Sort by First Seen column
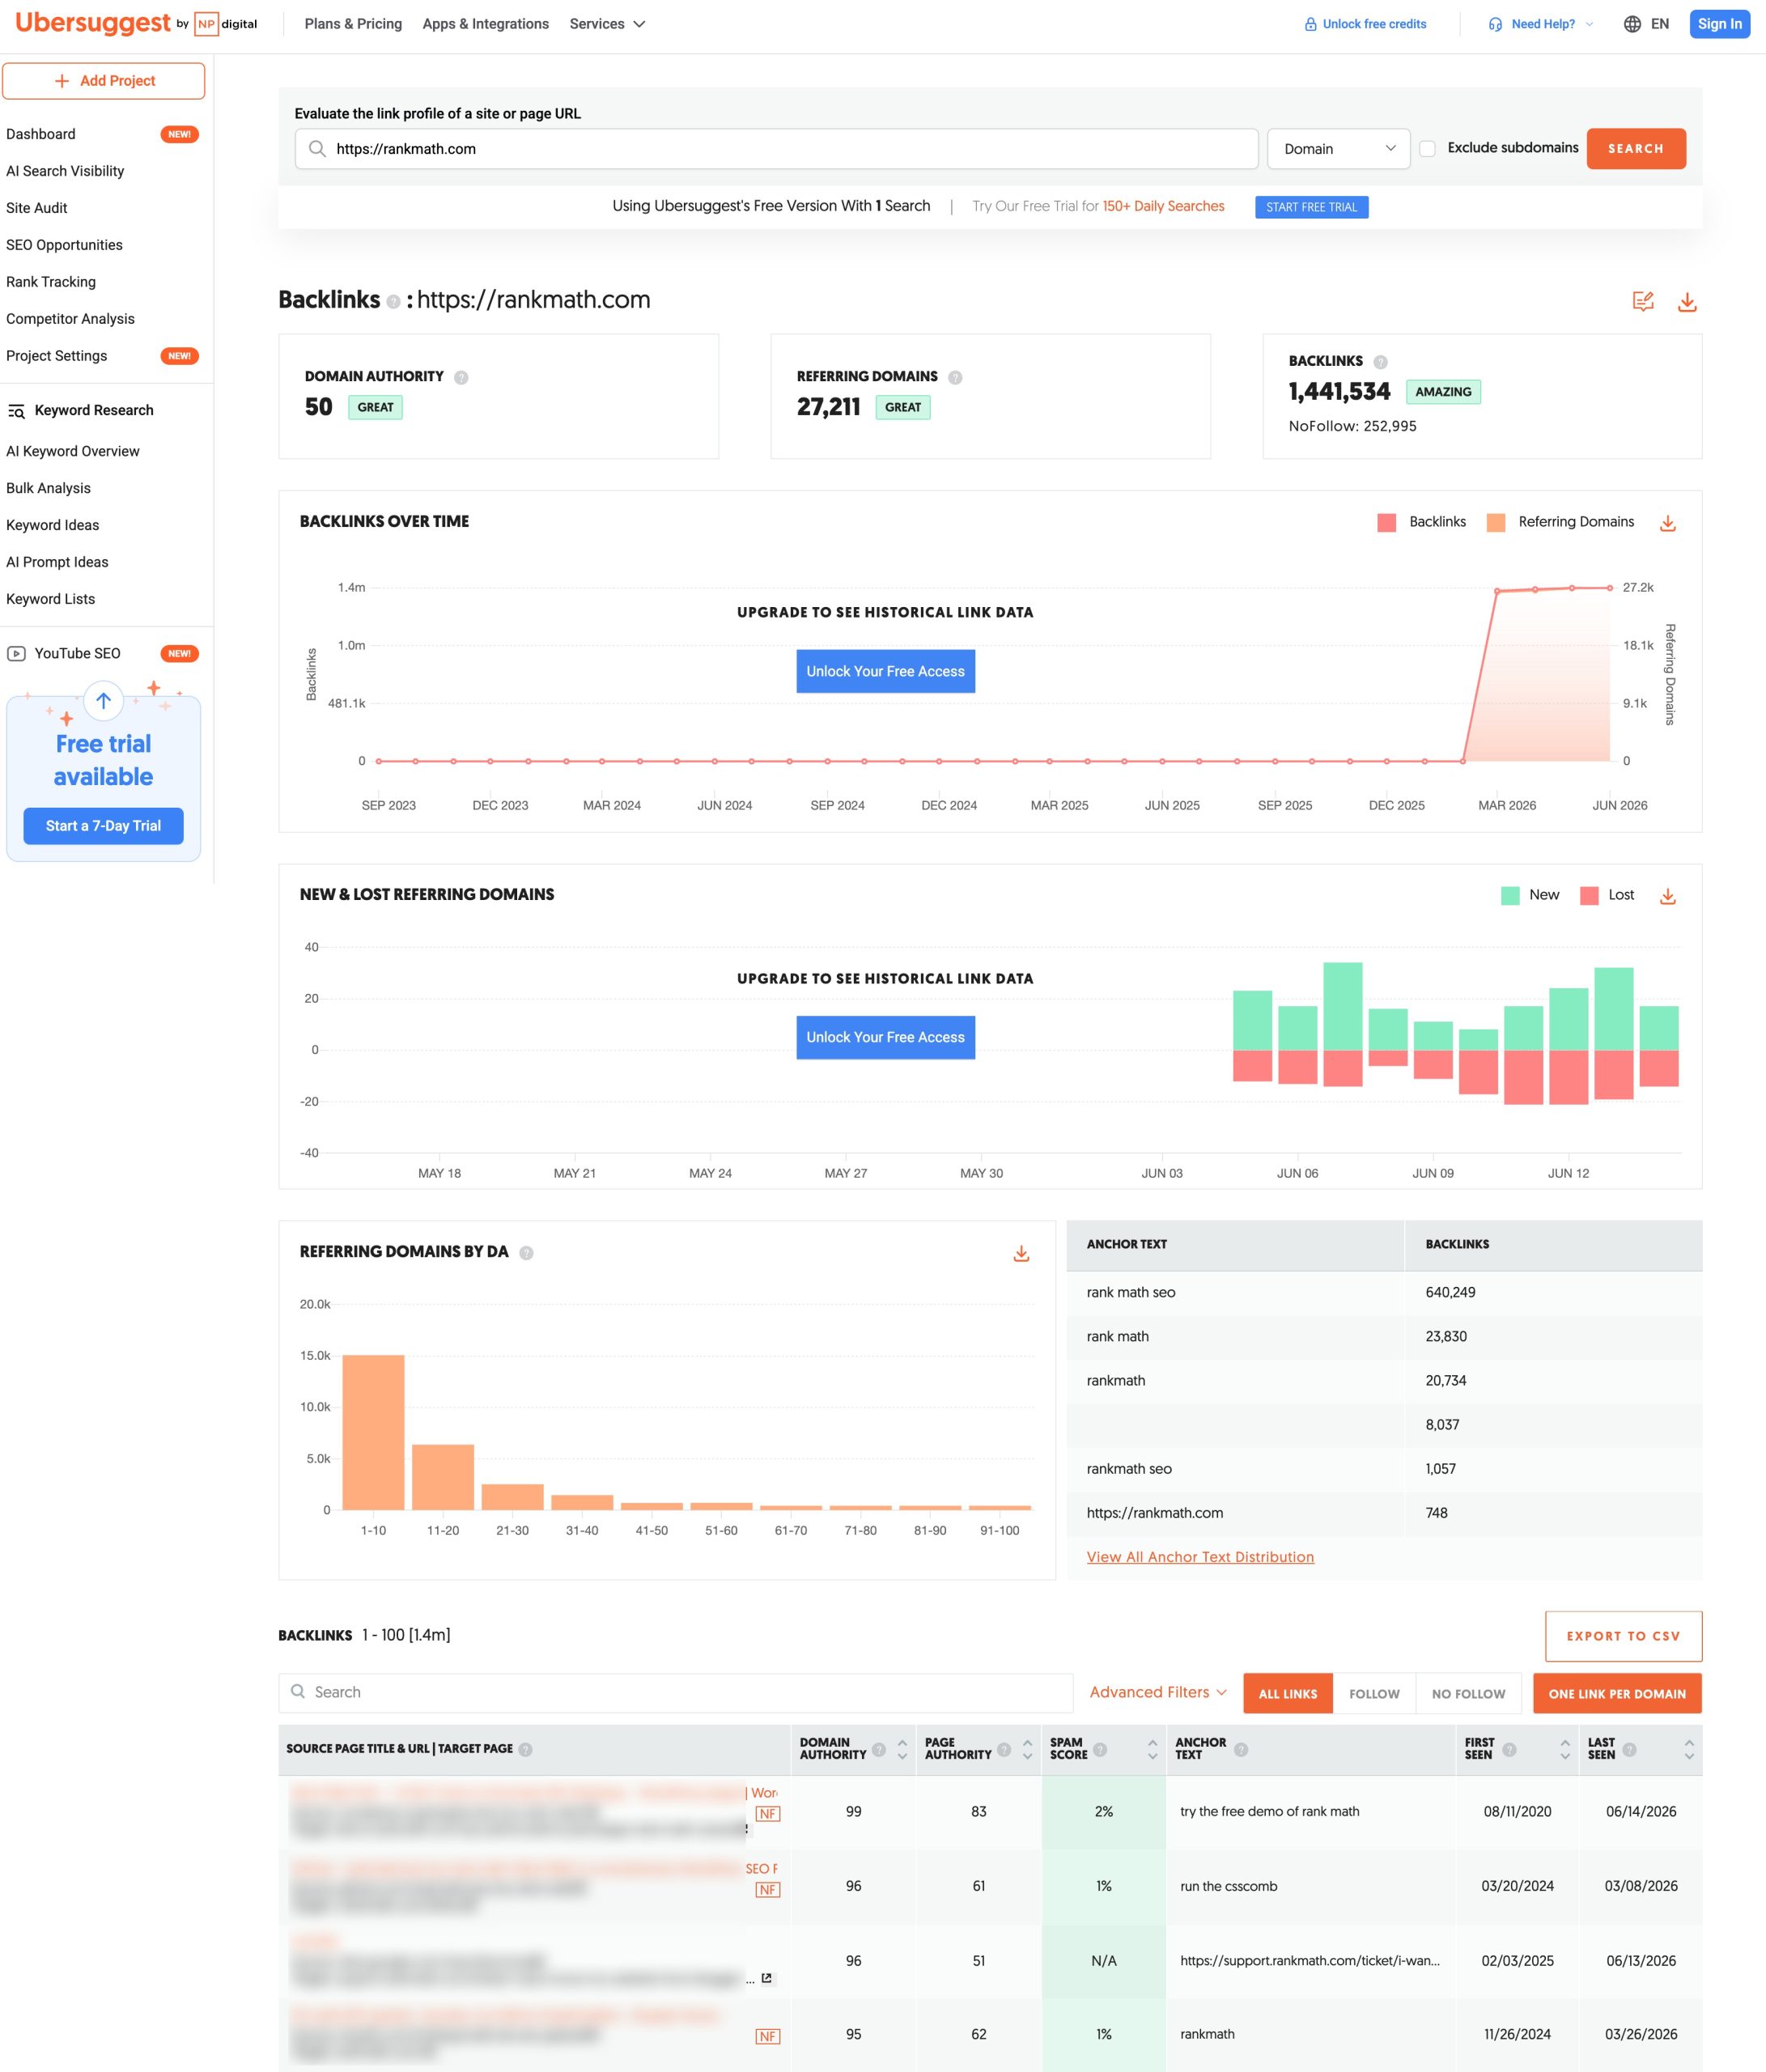1766x2072 pixels. coord(1565,1749)
